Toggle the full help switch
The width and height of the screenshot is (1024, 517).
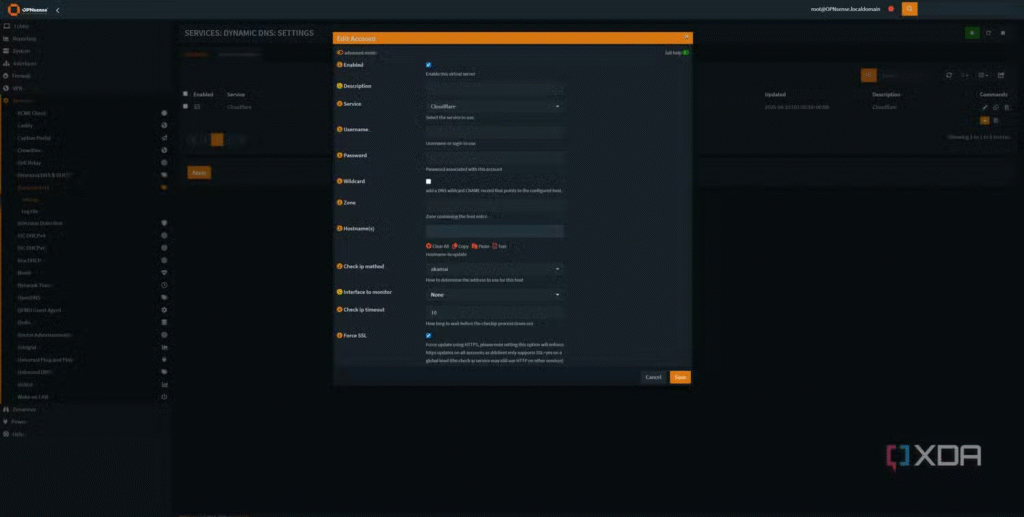coord(686,52)
